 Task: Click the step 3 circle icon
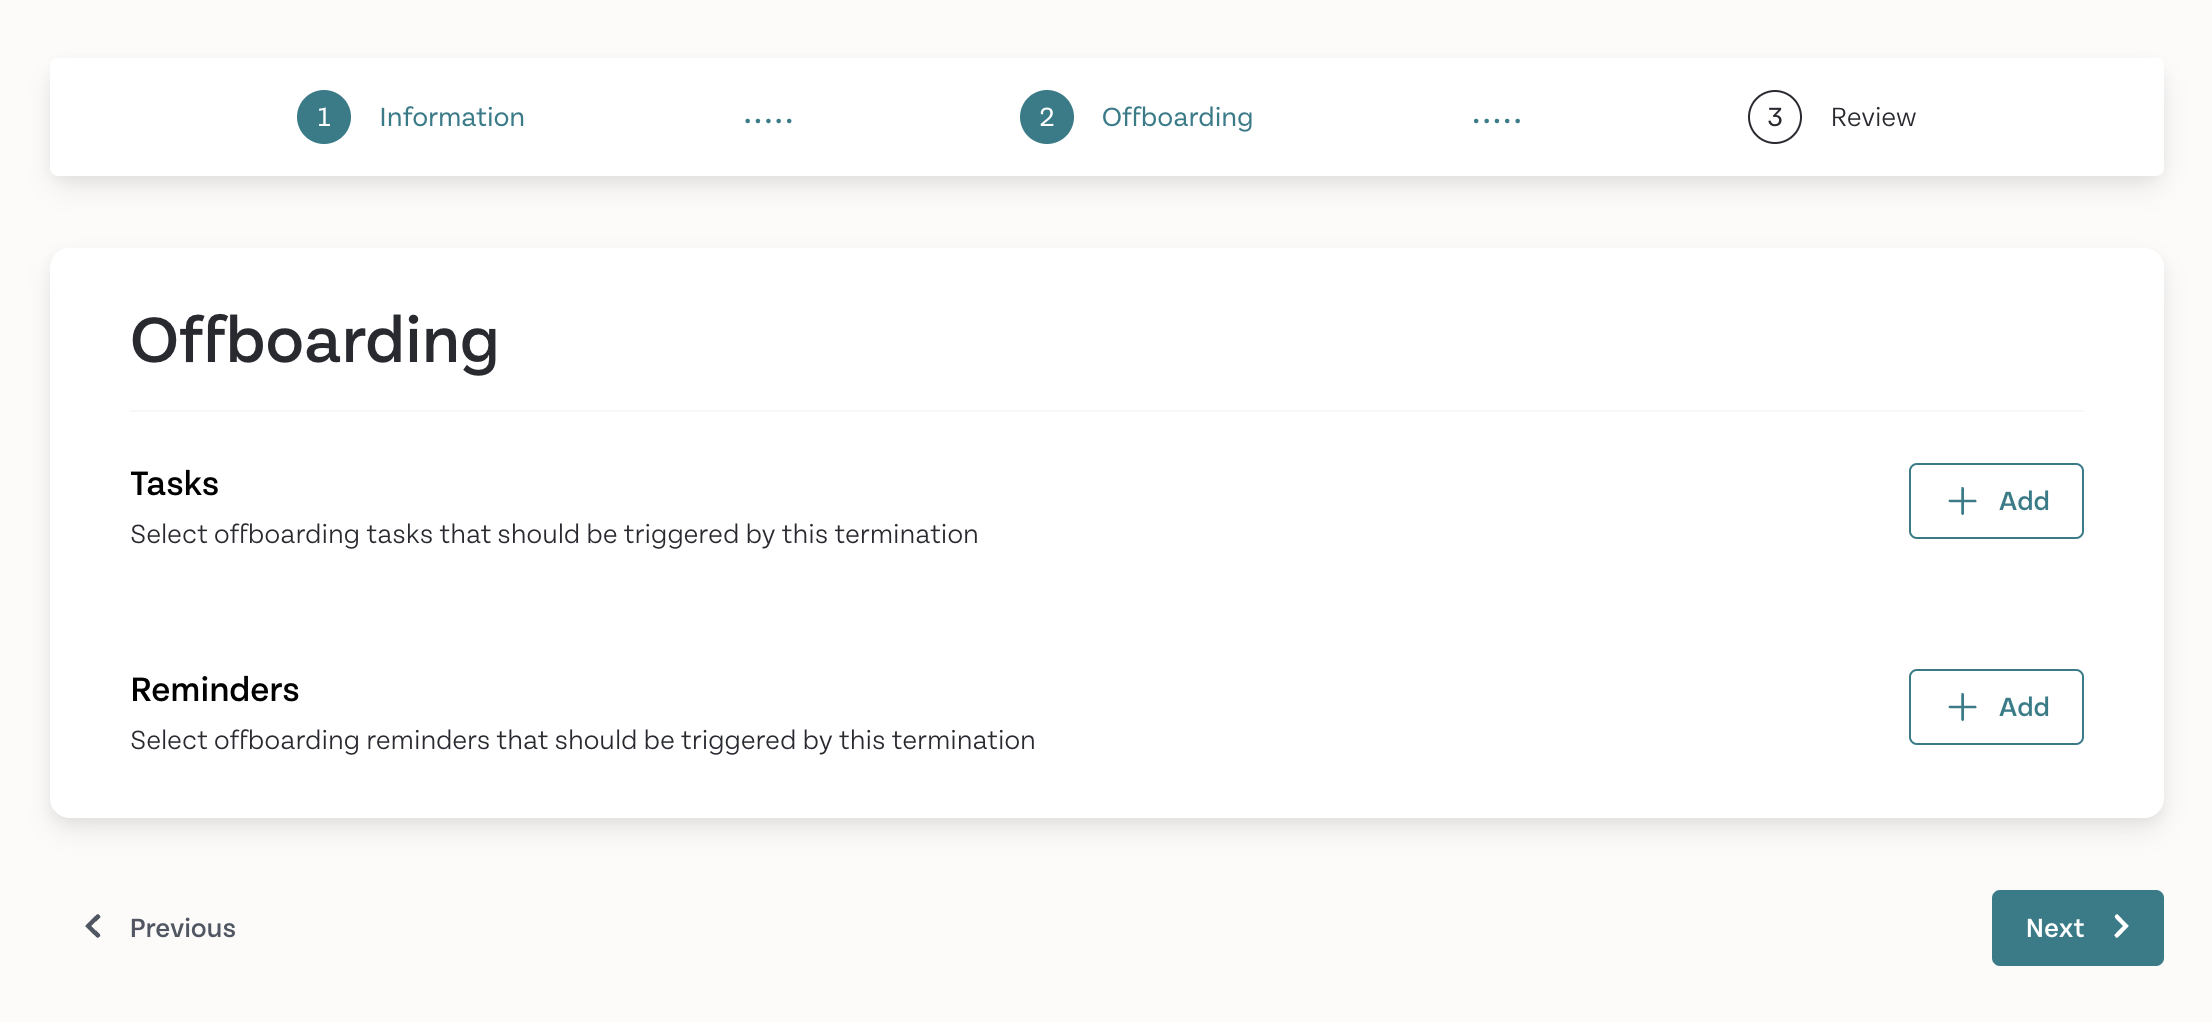click(x=1775, y=117)
